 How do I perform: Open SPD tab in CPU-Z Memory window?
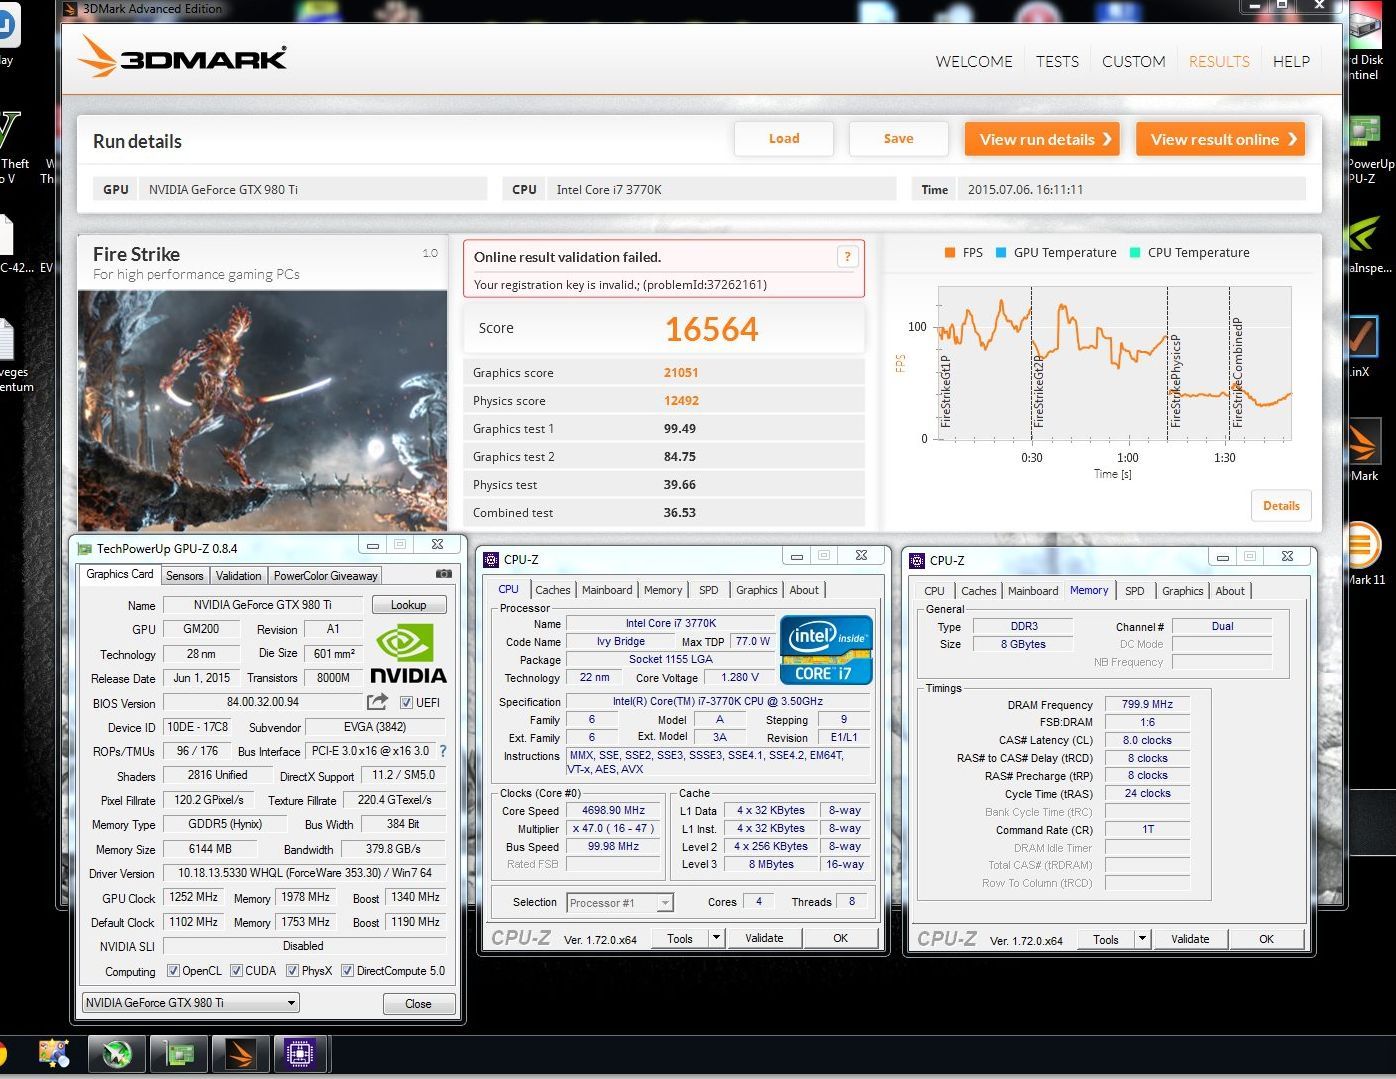[x=1134, y=591]
